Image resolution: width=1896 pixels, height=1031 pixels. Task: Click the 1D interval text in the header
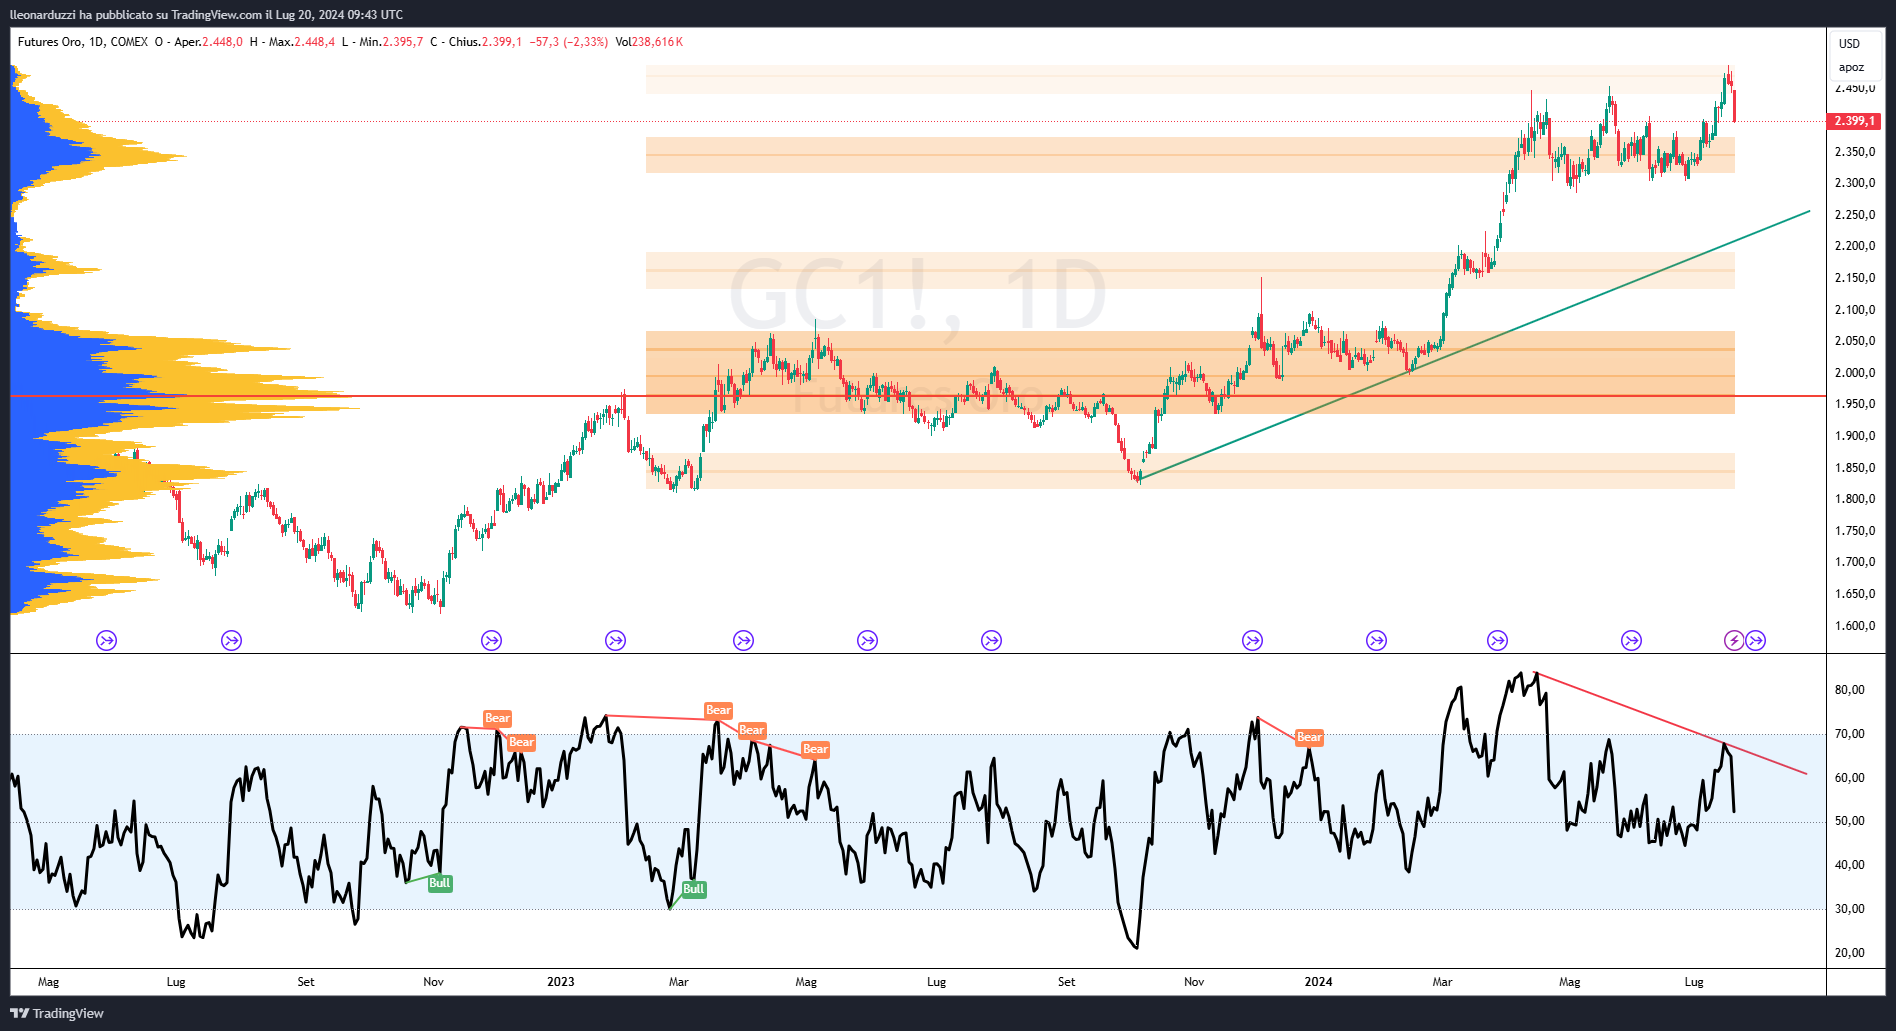click(x=96, y=42)
